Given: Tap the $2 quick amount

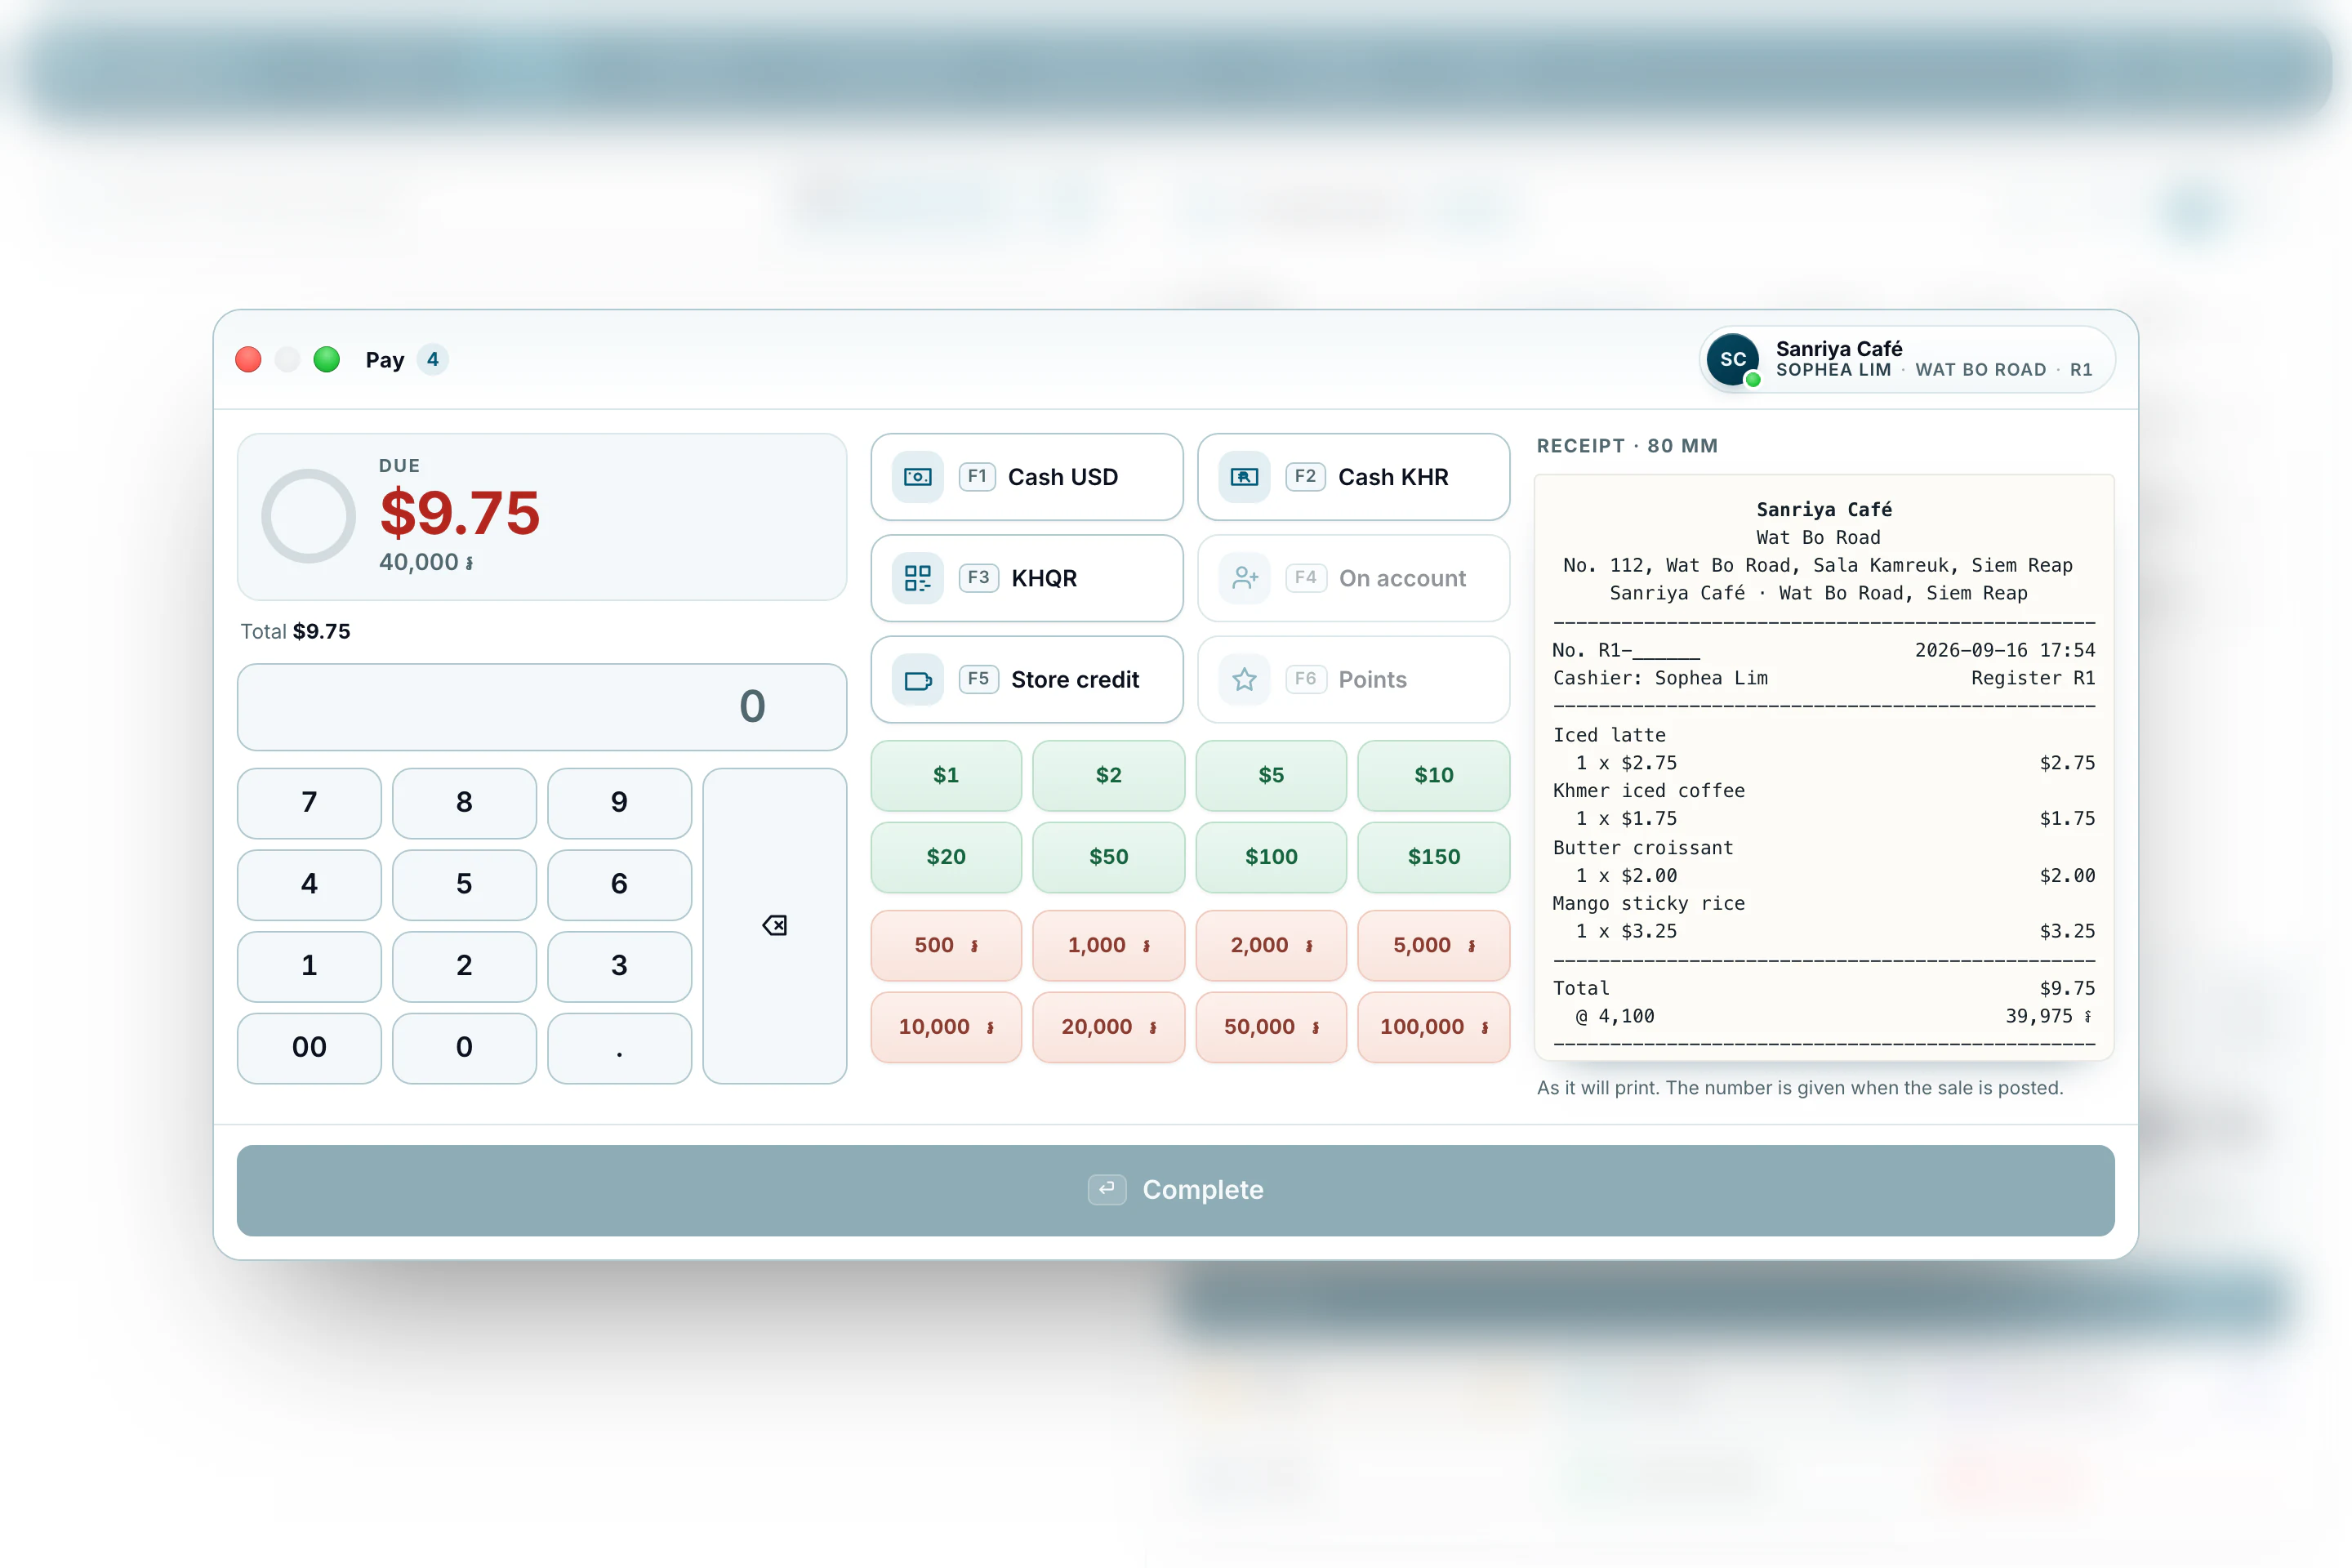Looking at the screenshot, I should pyautogui.click(x=1108, y=775).
